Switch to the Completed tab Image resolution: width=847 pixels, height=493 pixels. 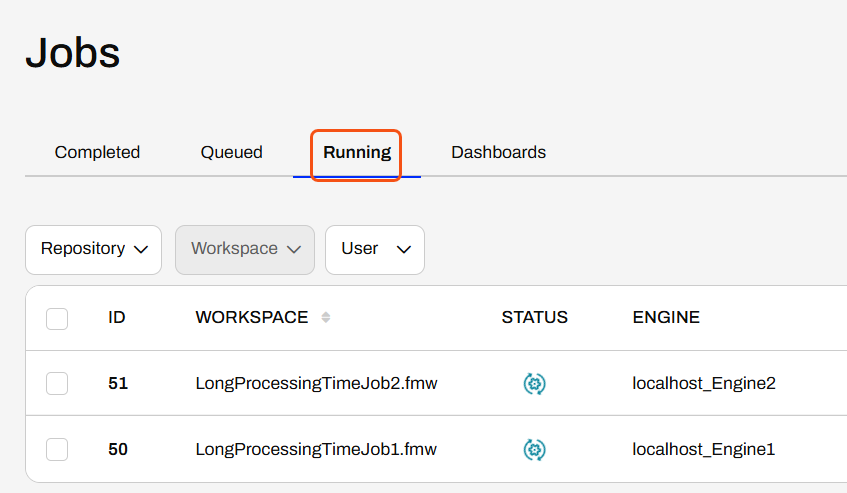coord(97,152)
